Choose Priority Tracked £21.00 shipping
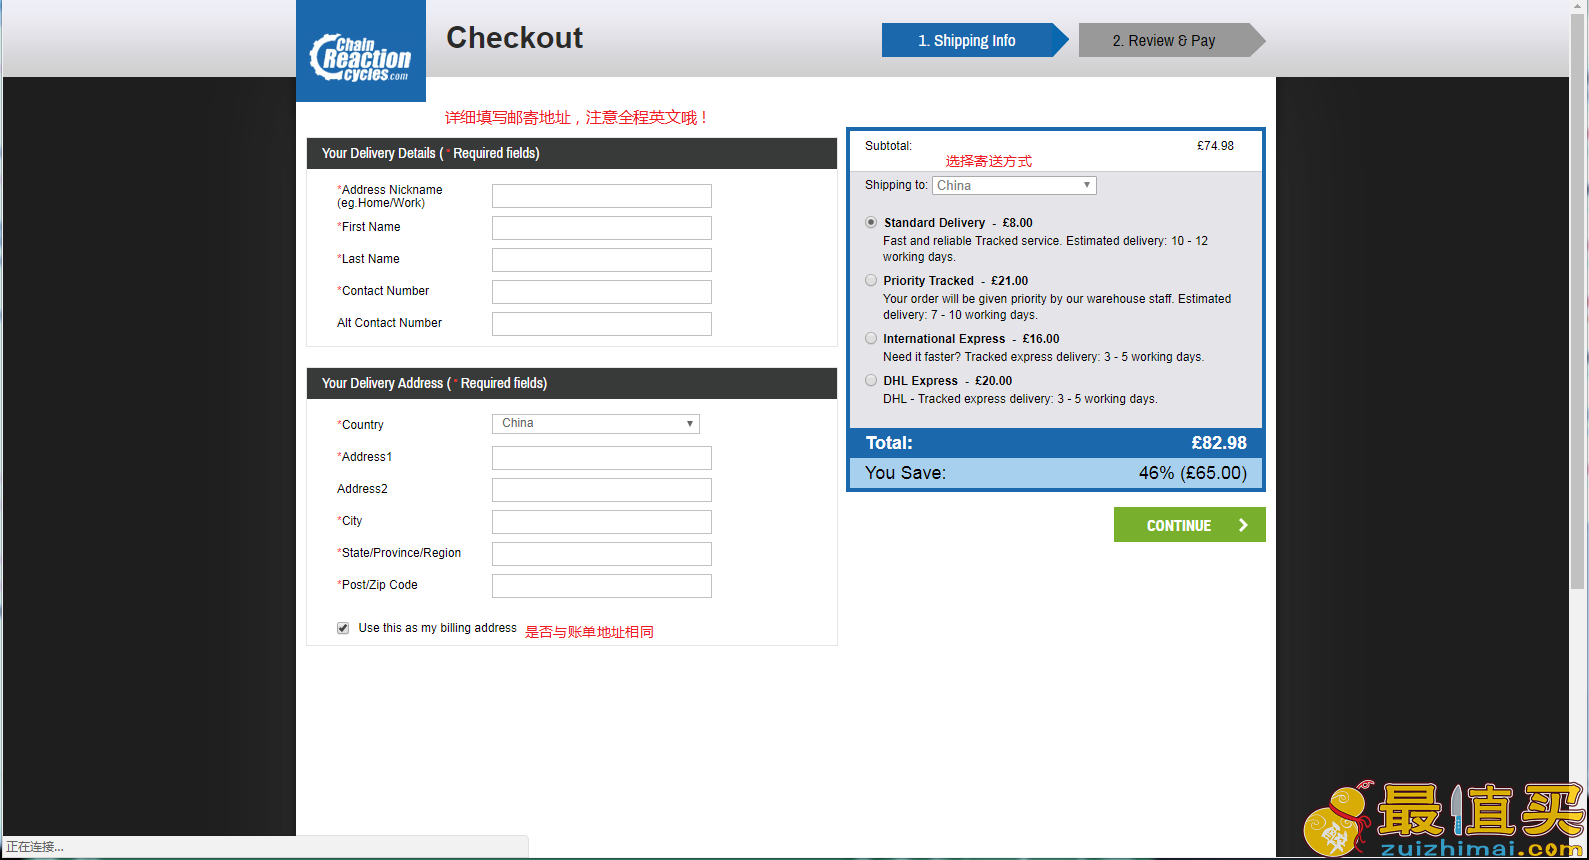The image size is (1589, 860). [x=871, y=280]
